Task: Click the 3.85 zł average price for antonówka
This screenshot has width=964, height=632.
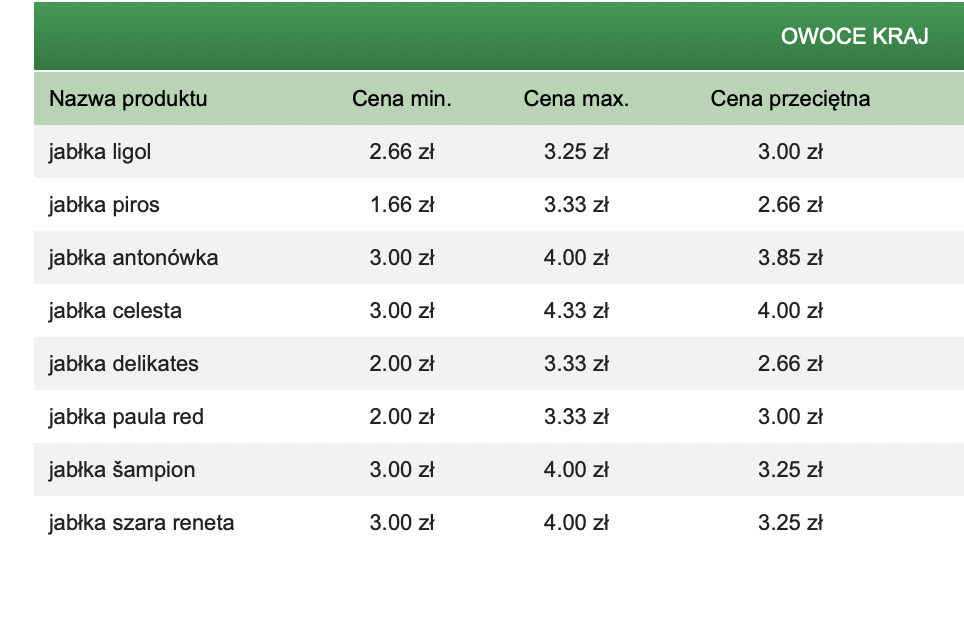Action: pyautogui.click(x=790, y=258)
